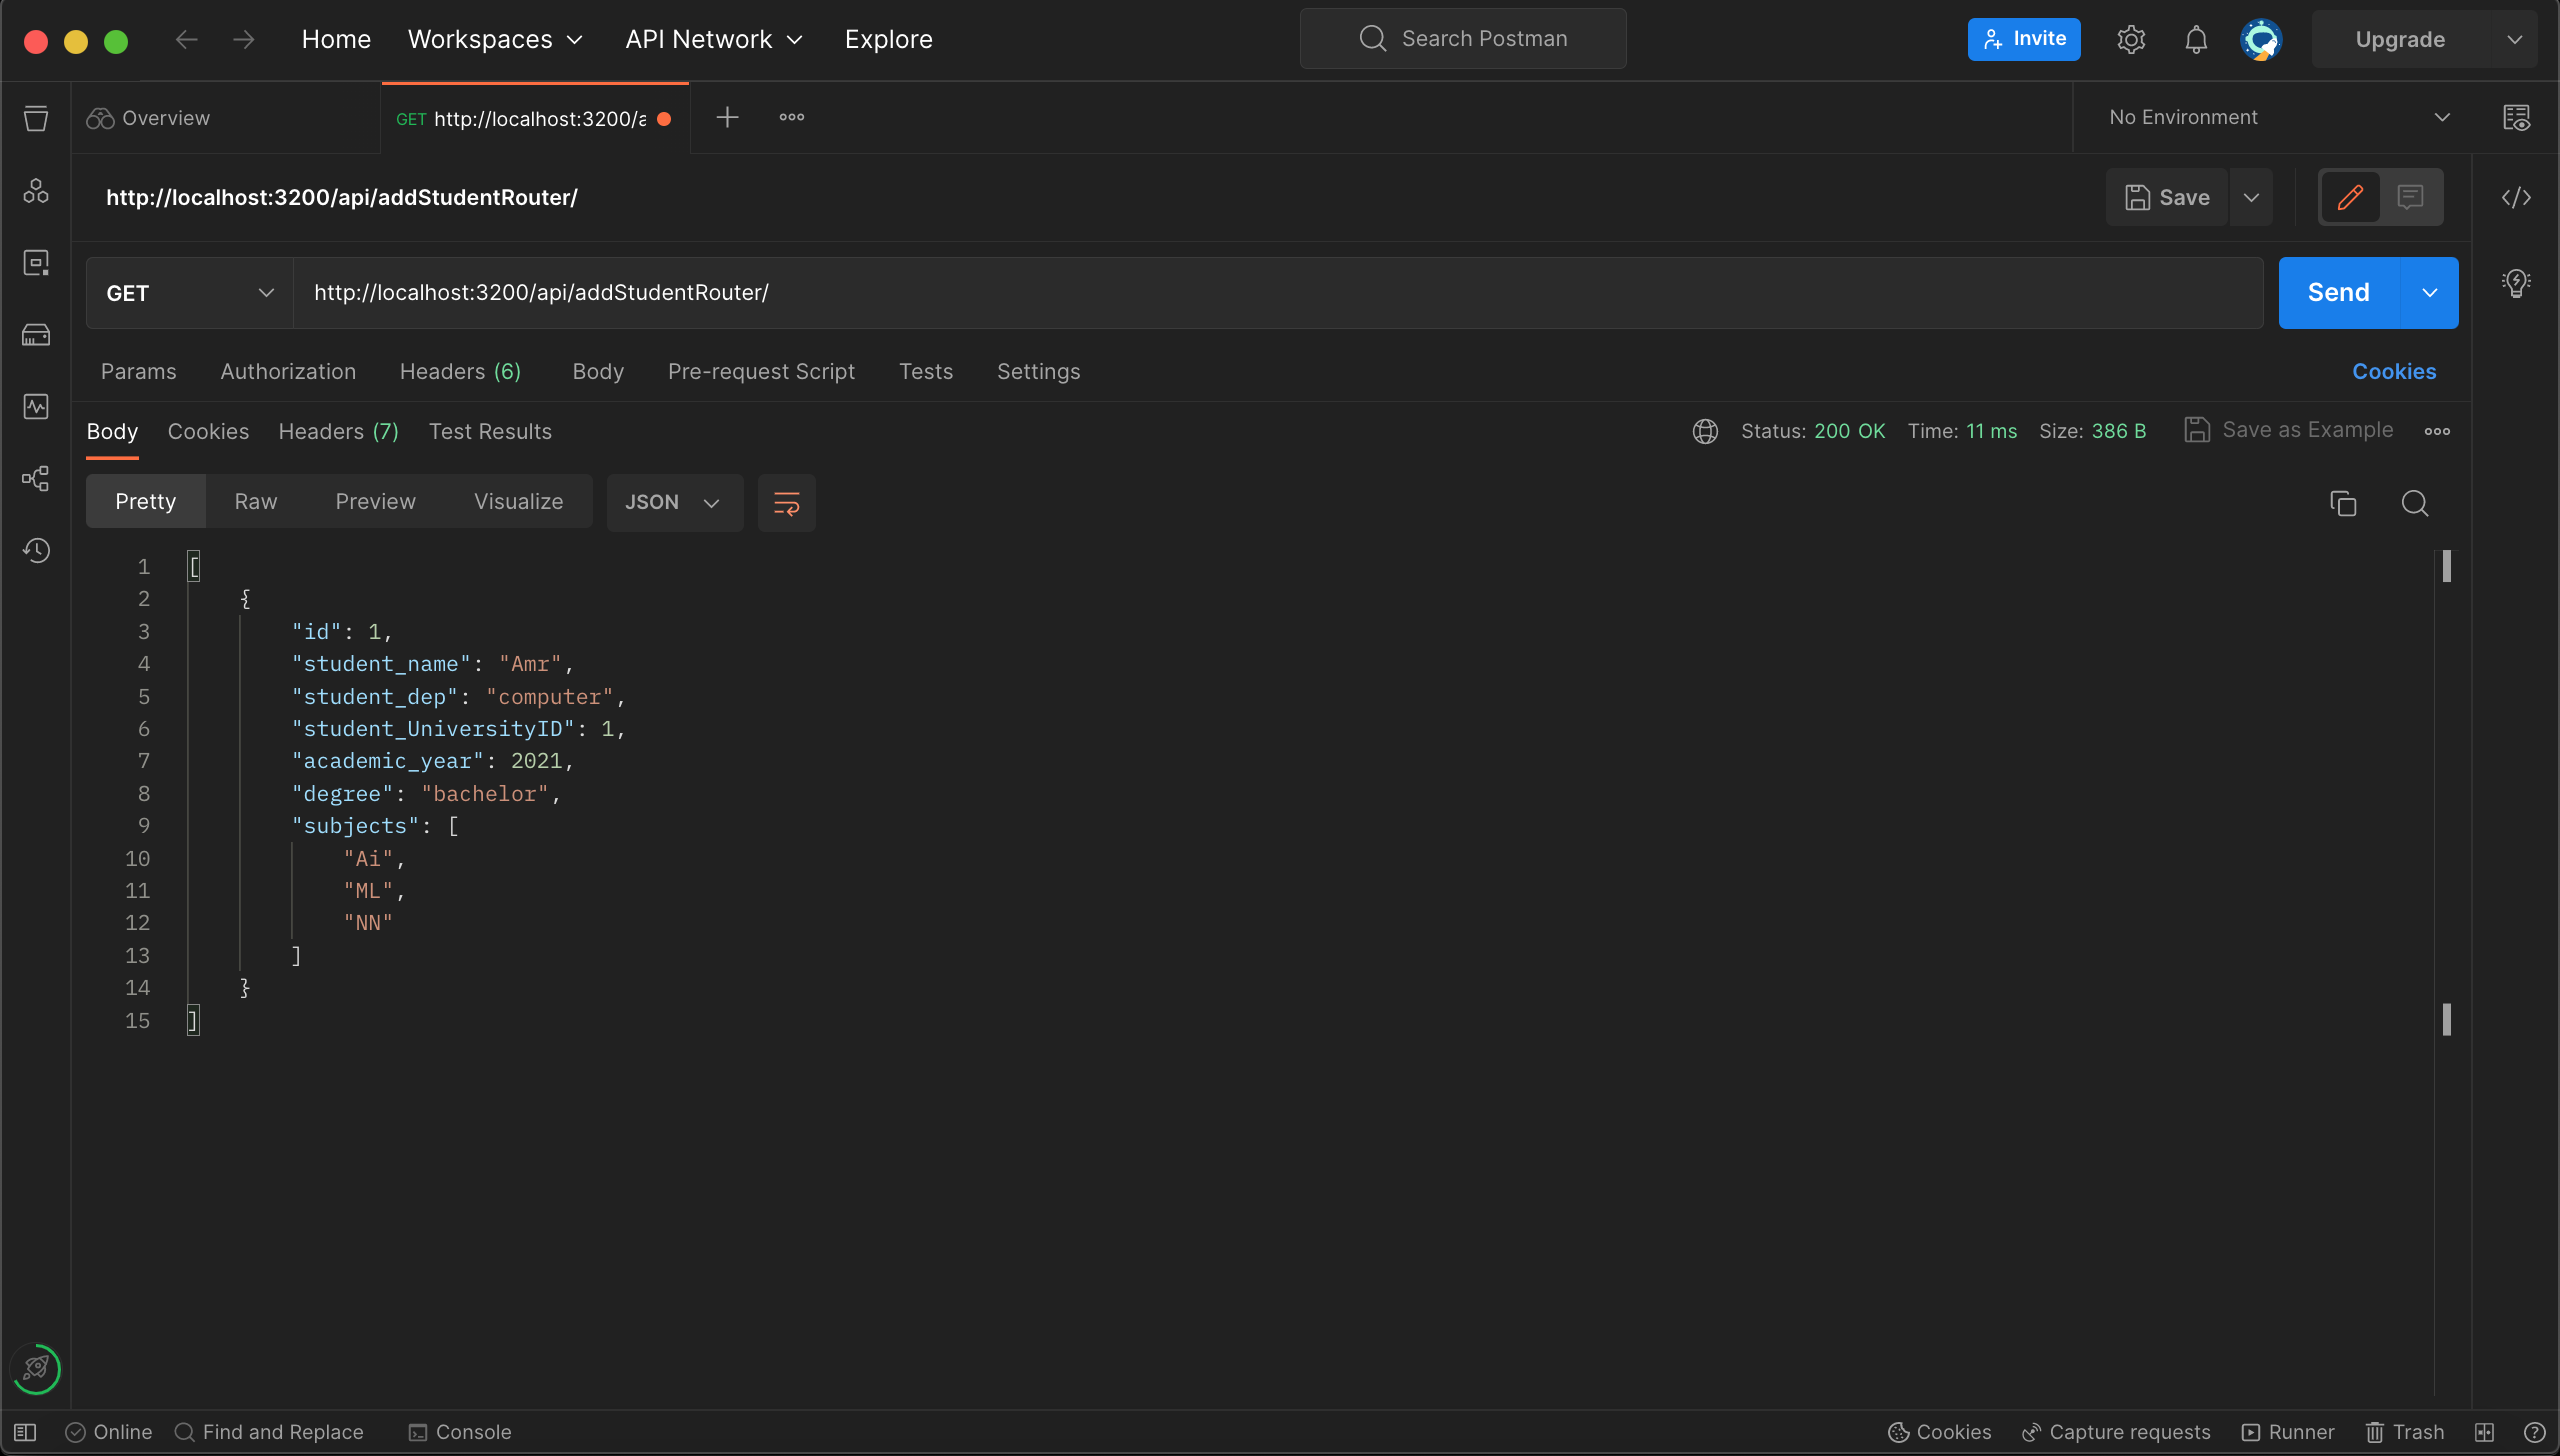Image resolution: width=2560 pixels, height=1456 pixels.
Task: Toggle the two-pane layout view icon
Action: point(2484,1432)
